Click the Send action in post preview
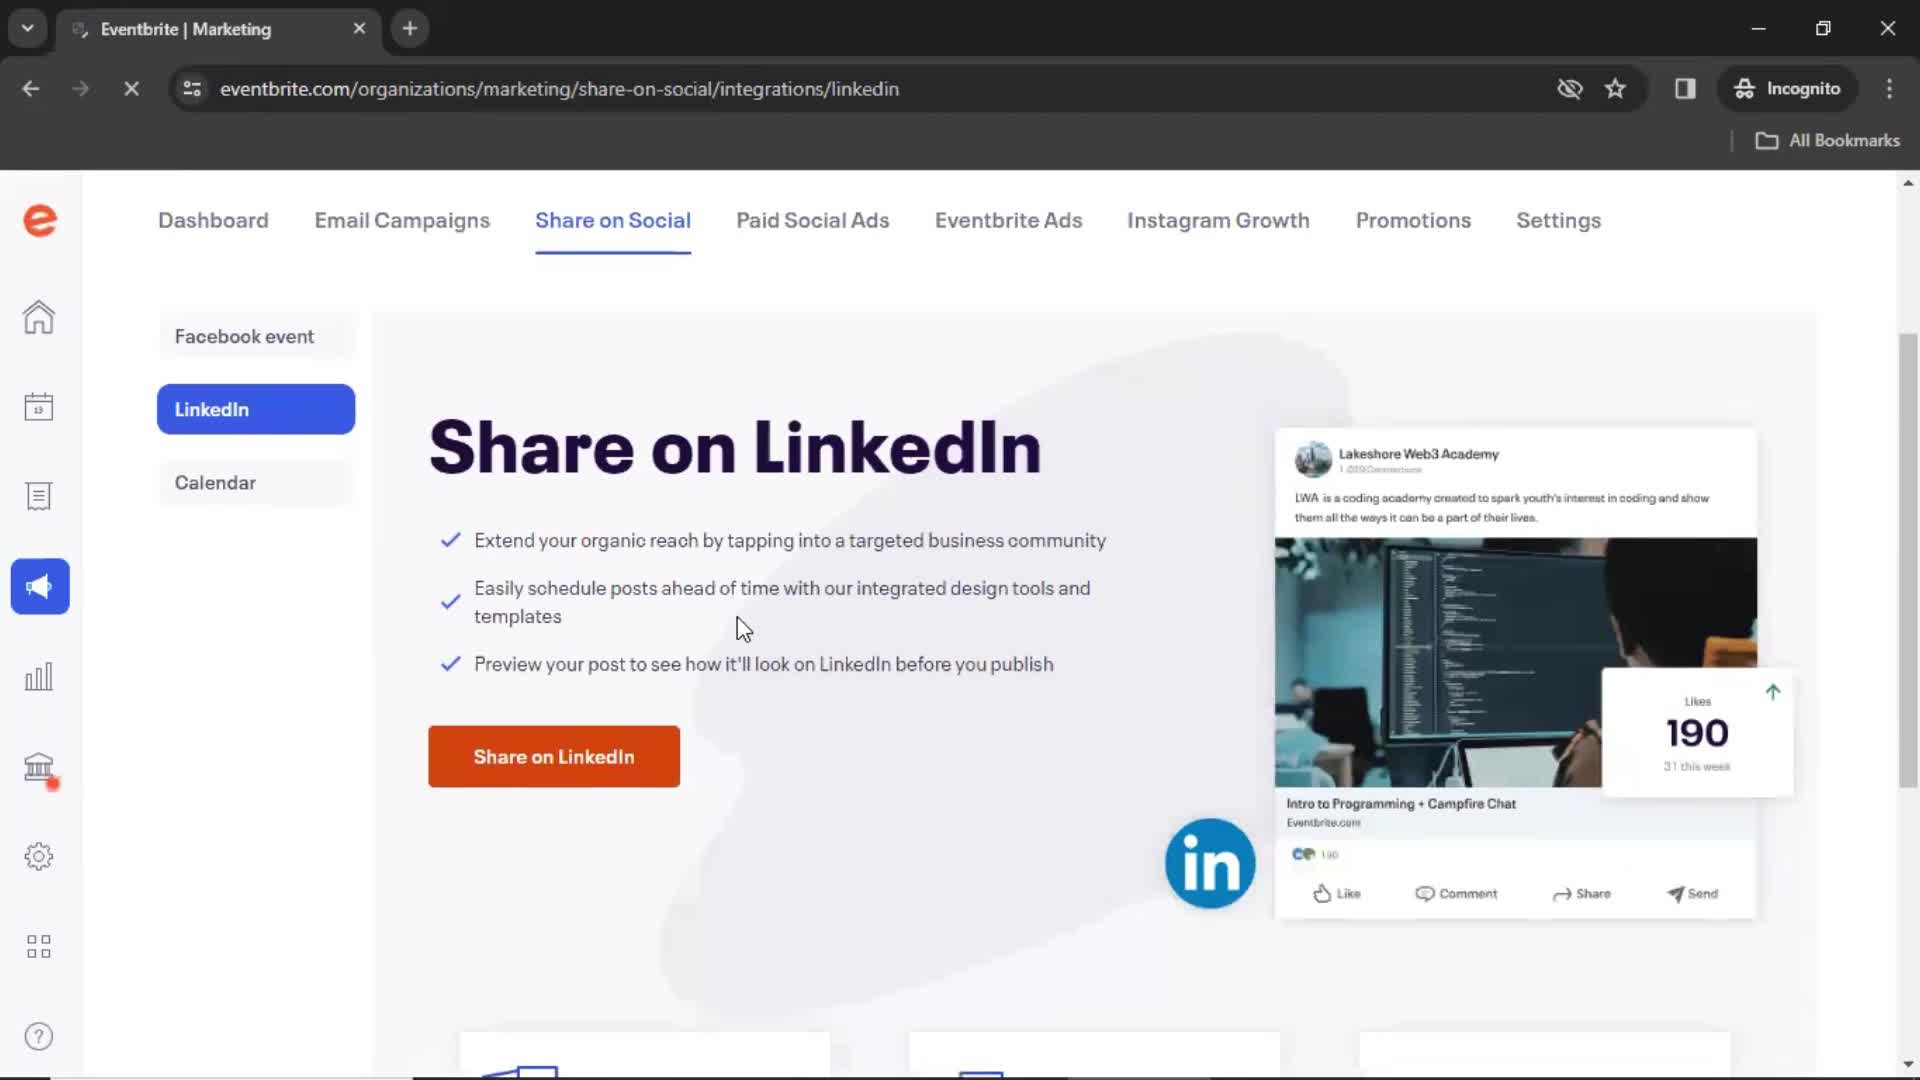Image resolution: width=1920 pixels, height=1080 pixels. 1692,893
